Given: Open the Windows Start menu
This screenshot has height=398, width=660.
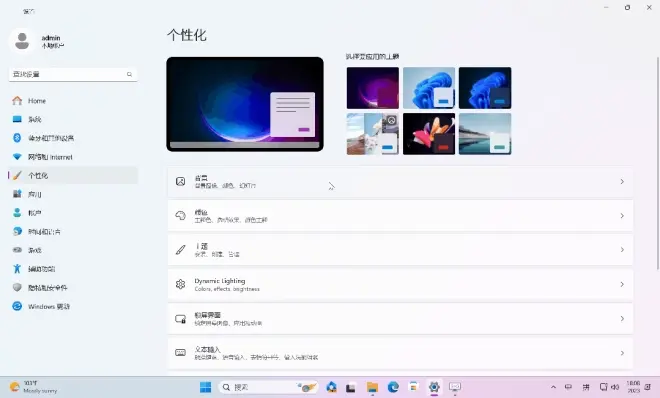Looking at the screenshot, I should pos(205,387).
